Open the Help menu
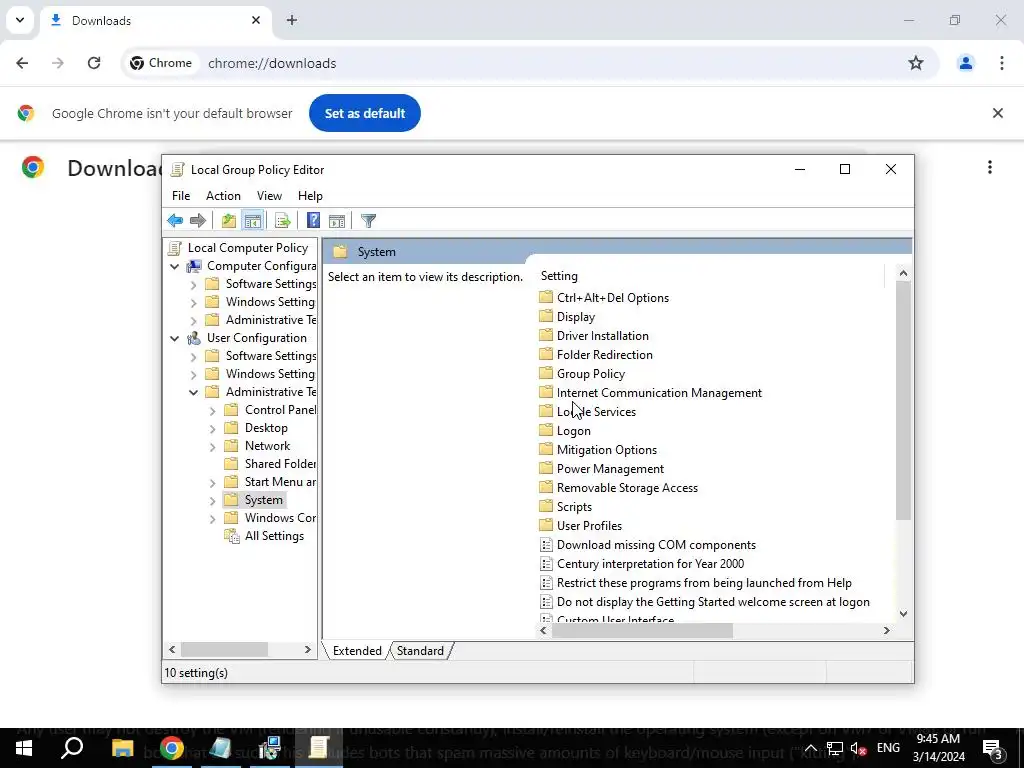 coord(310,196)
